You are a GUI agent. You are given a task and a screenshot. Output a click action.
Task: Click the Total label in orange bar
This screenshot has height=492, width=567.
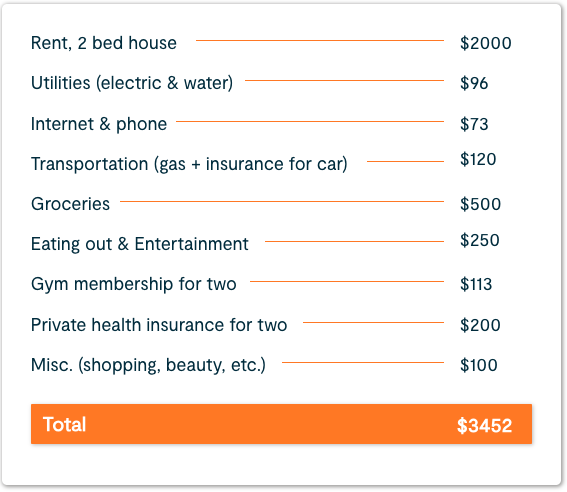click(x=64, y=424)
